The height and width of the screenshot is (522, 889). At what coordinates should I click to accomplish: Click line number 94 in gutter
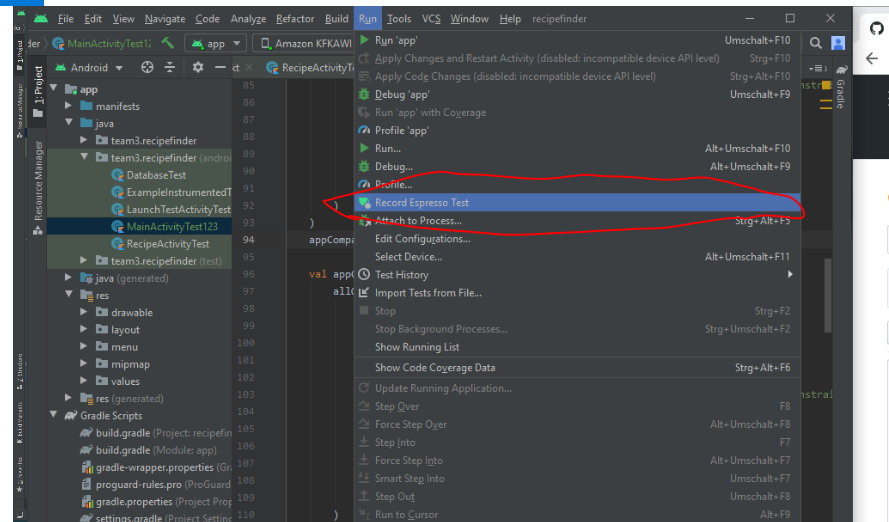pos(249,239)
